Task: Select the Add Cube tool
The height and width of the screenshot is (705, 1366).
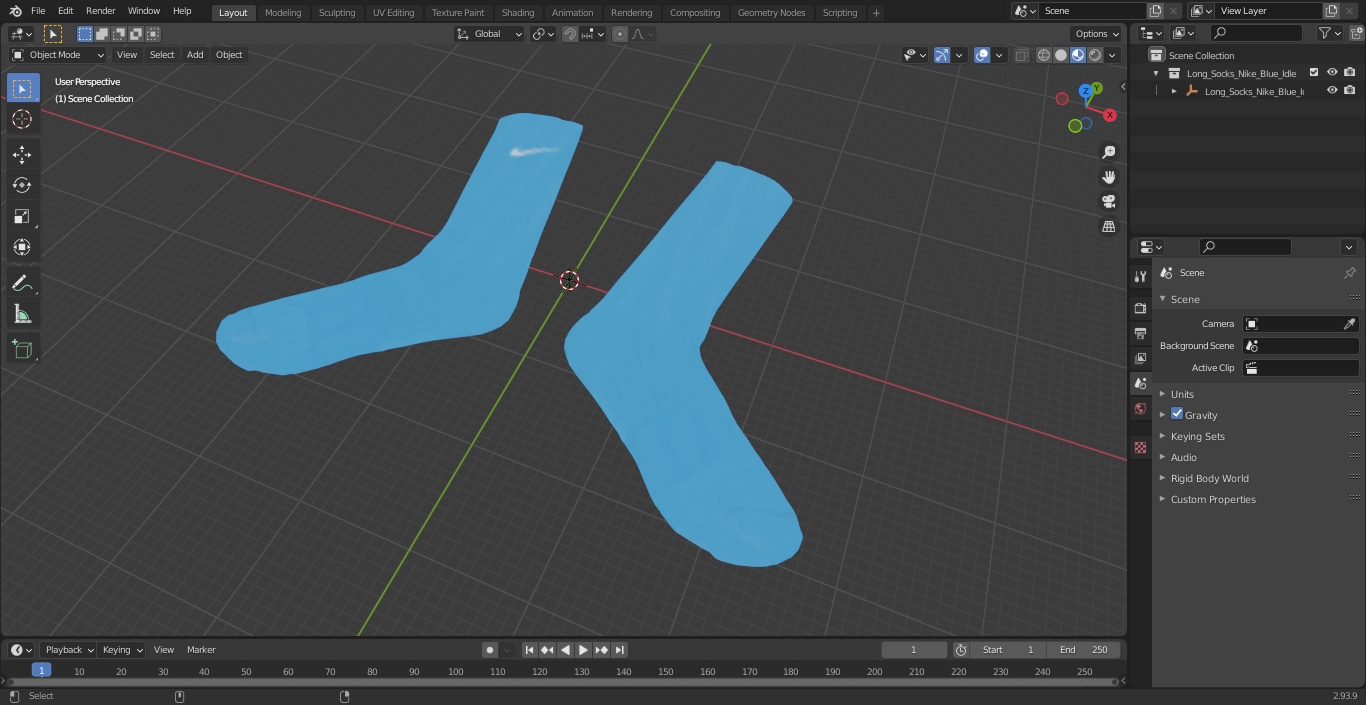Action: pos(22,349)
